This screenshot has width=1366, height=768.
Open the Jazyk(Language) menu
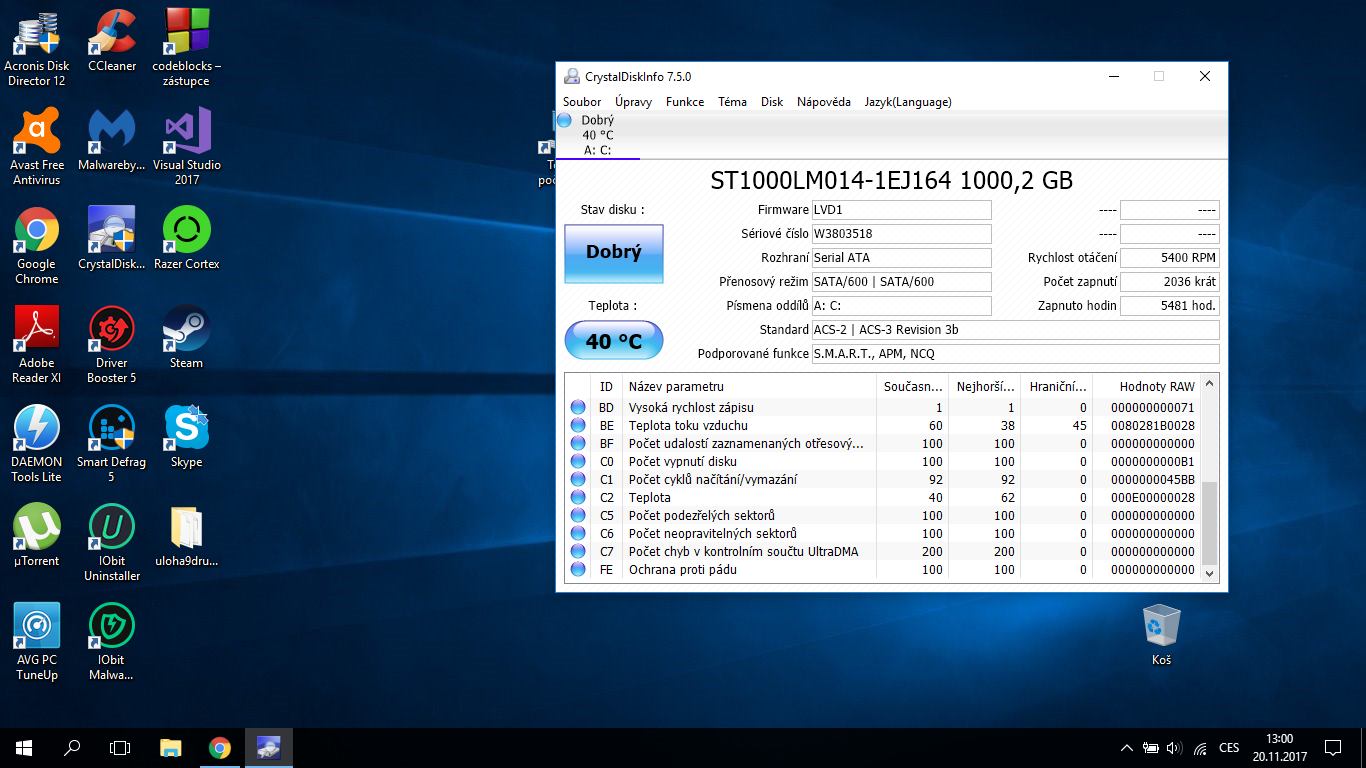[908, 102]
